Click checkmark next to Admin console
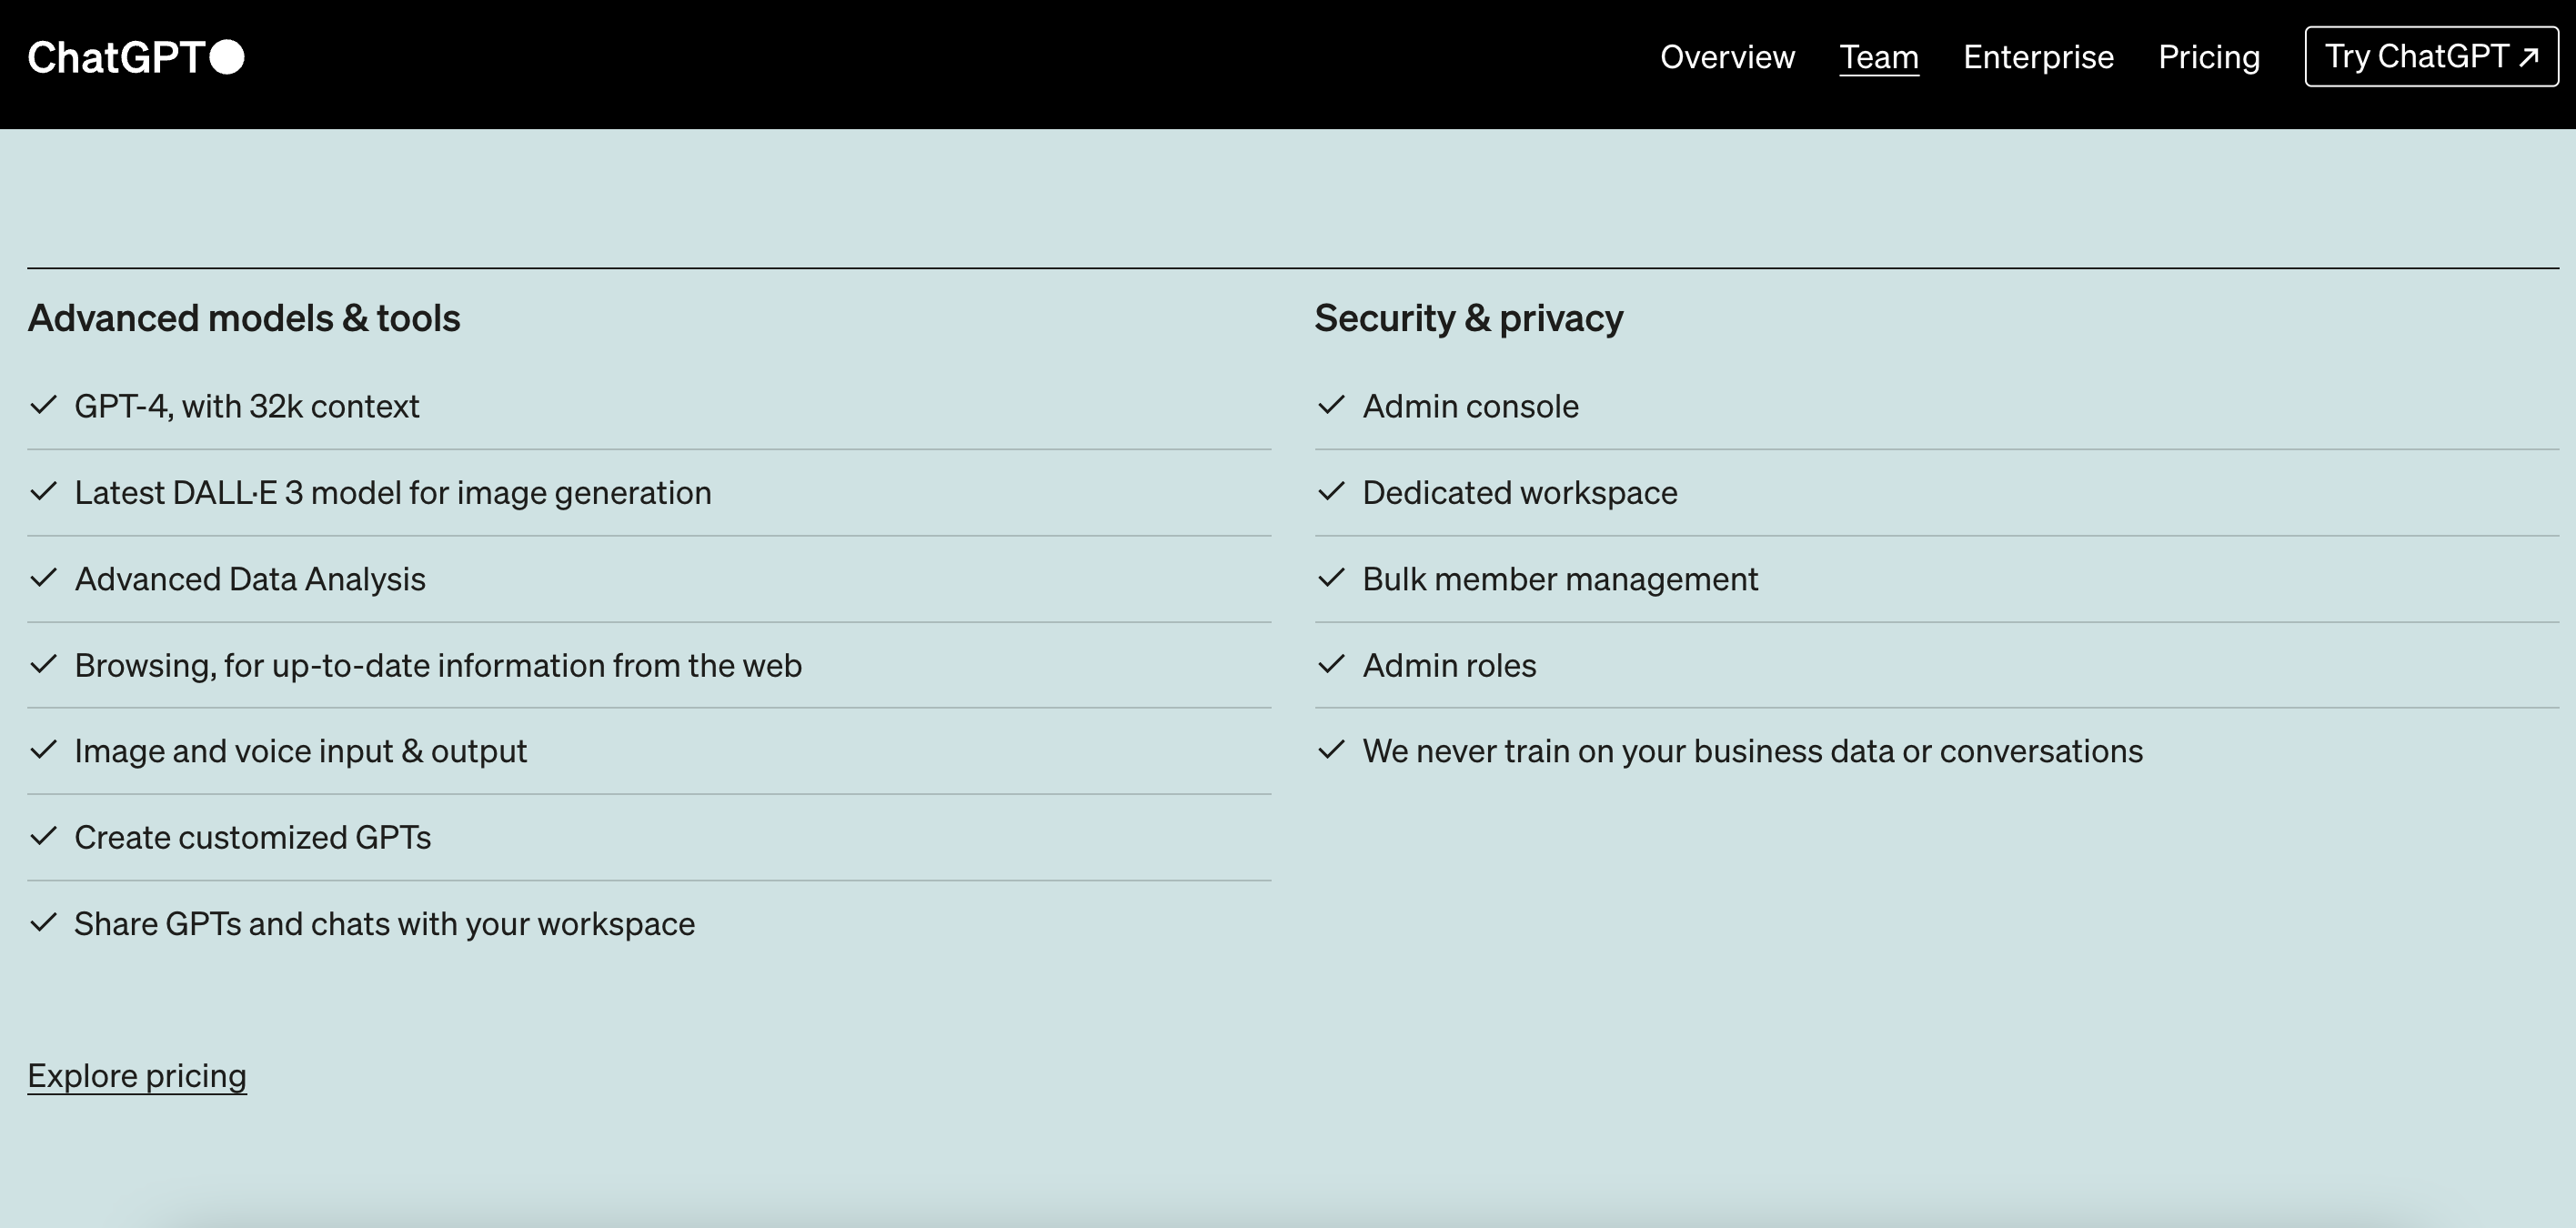The width and height of the screenshot is (2576, 1228). [1331, 405]
